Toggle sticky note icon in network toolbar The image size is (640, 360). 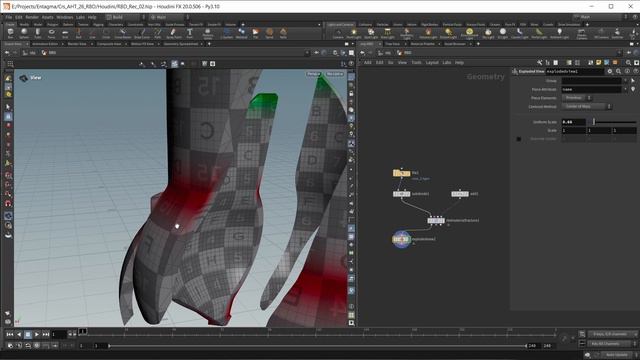click(x=598, y=62)
